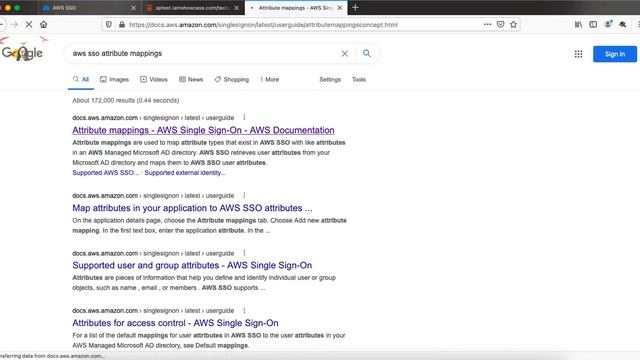Open Attribute mappings - AWS Single Sign-On link
The image size is (640, 360).
tap(203, 130)
